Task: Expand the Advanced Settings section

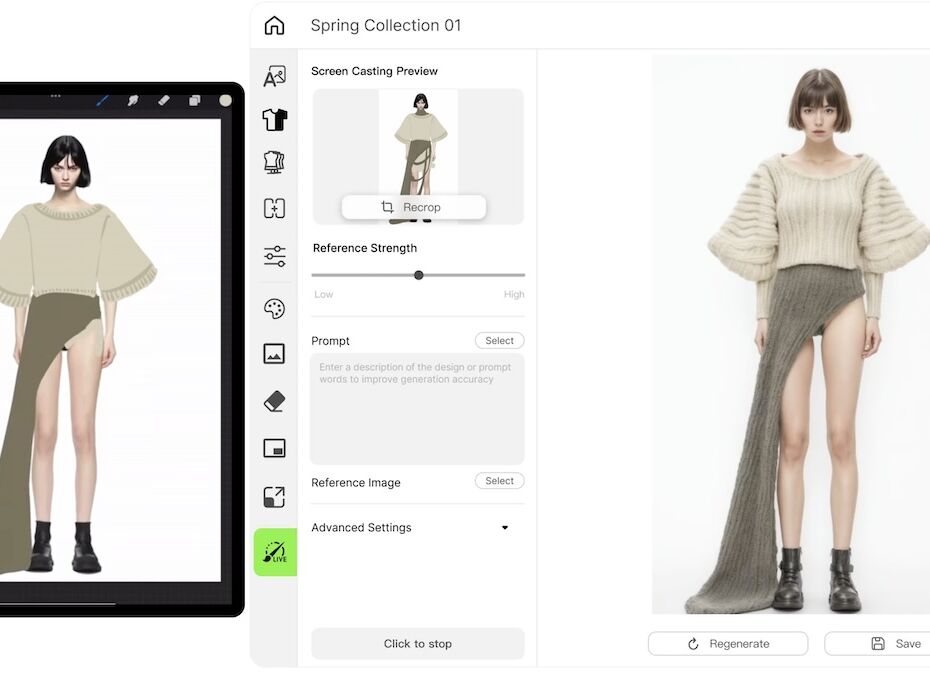Action: tap(505, 528)
